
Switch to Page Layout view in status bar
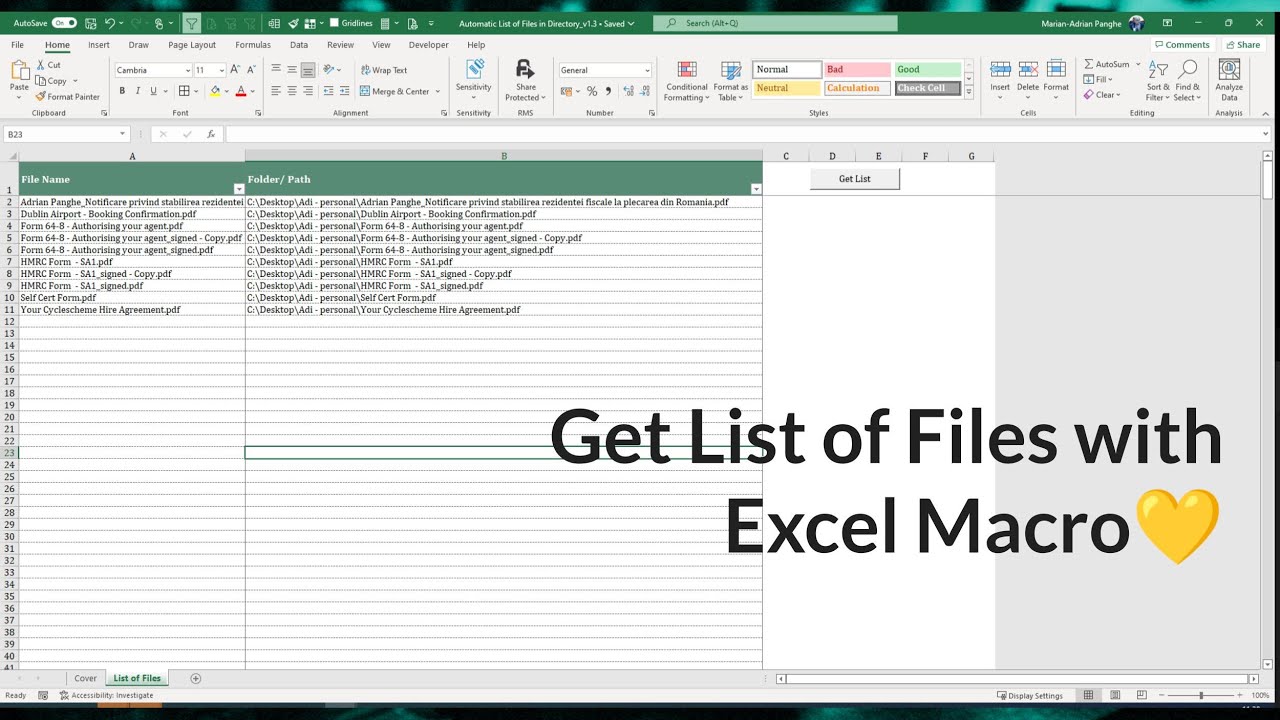1115,695
